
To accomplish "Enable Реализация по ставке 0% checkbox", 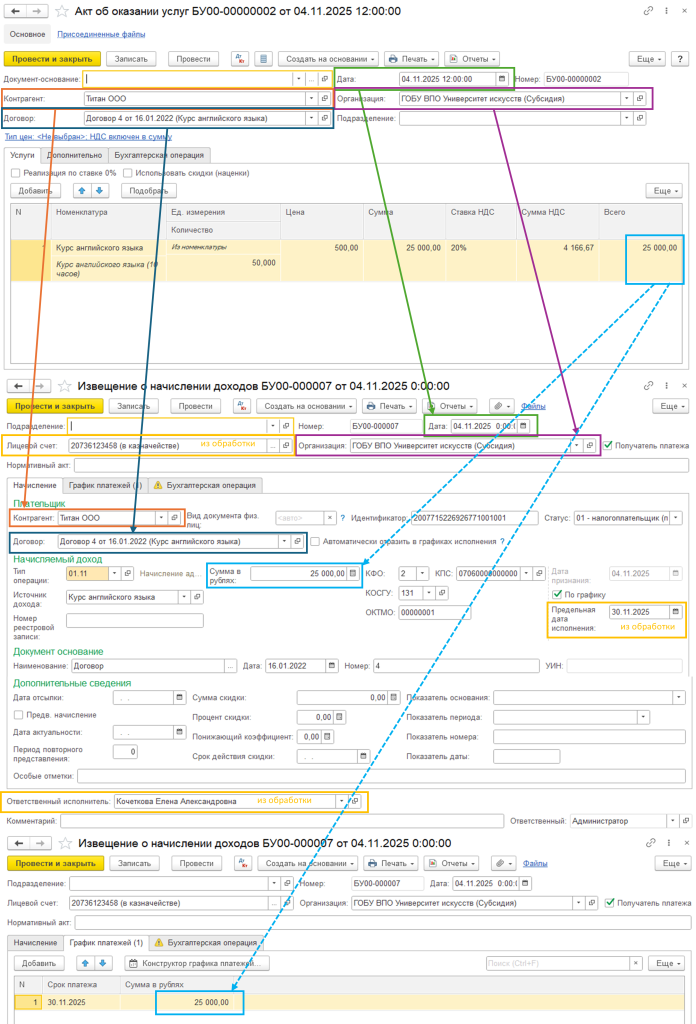I will coord(16,173).
